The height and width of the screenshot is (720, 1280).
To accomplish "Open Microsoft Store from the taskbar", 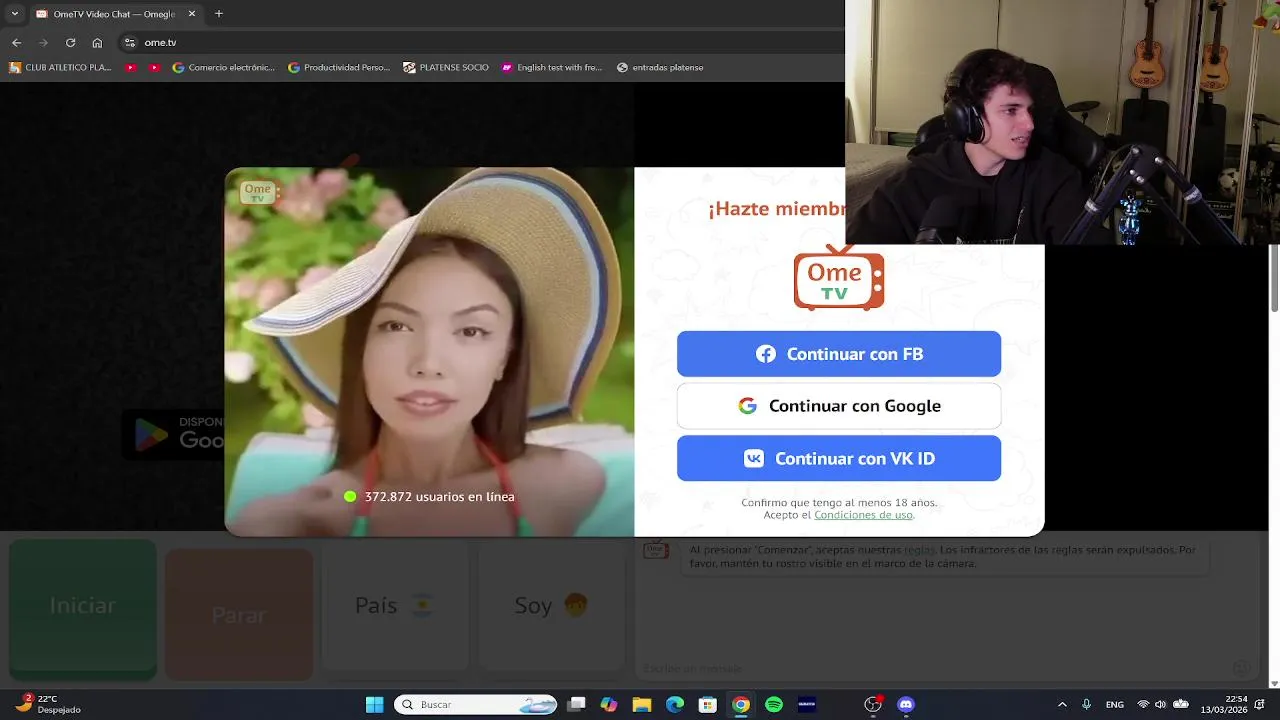I will pos(708,705).
